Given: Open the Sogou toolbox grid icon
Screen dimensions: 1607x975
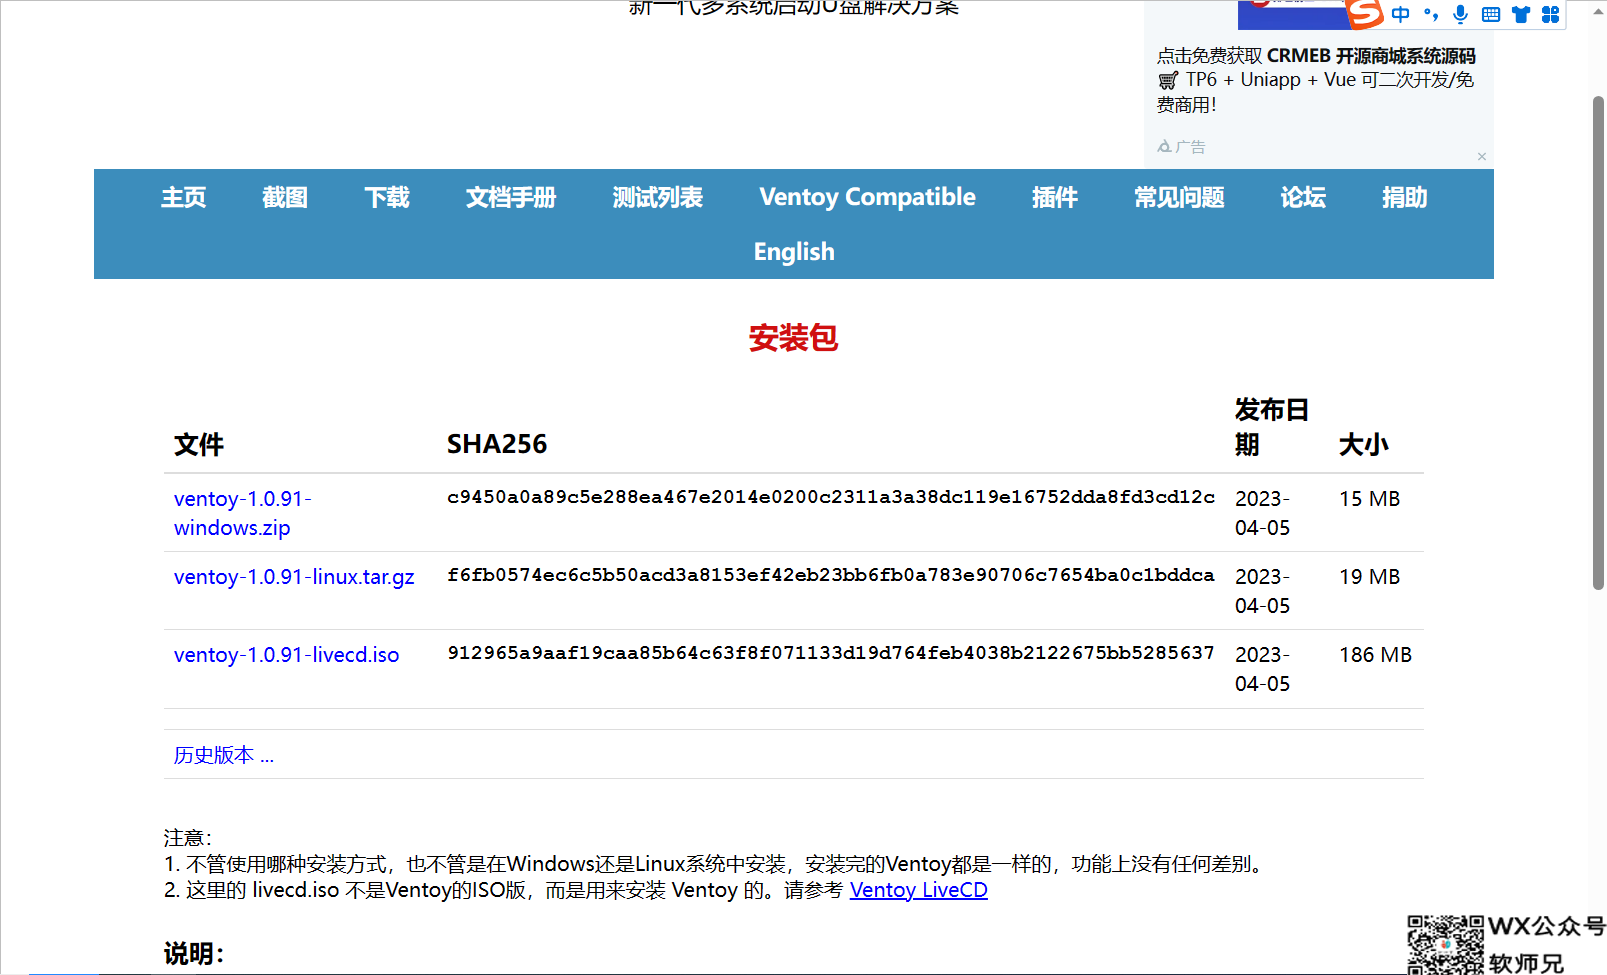Looking at the screenshot, I should [1551, 14].
